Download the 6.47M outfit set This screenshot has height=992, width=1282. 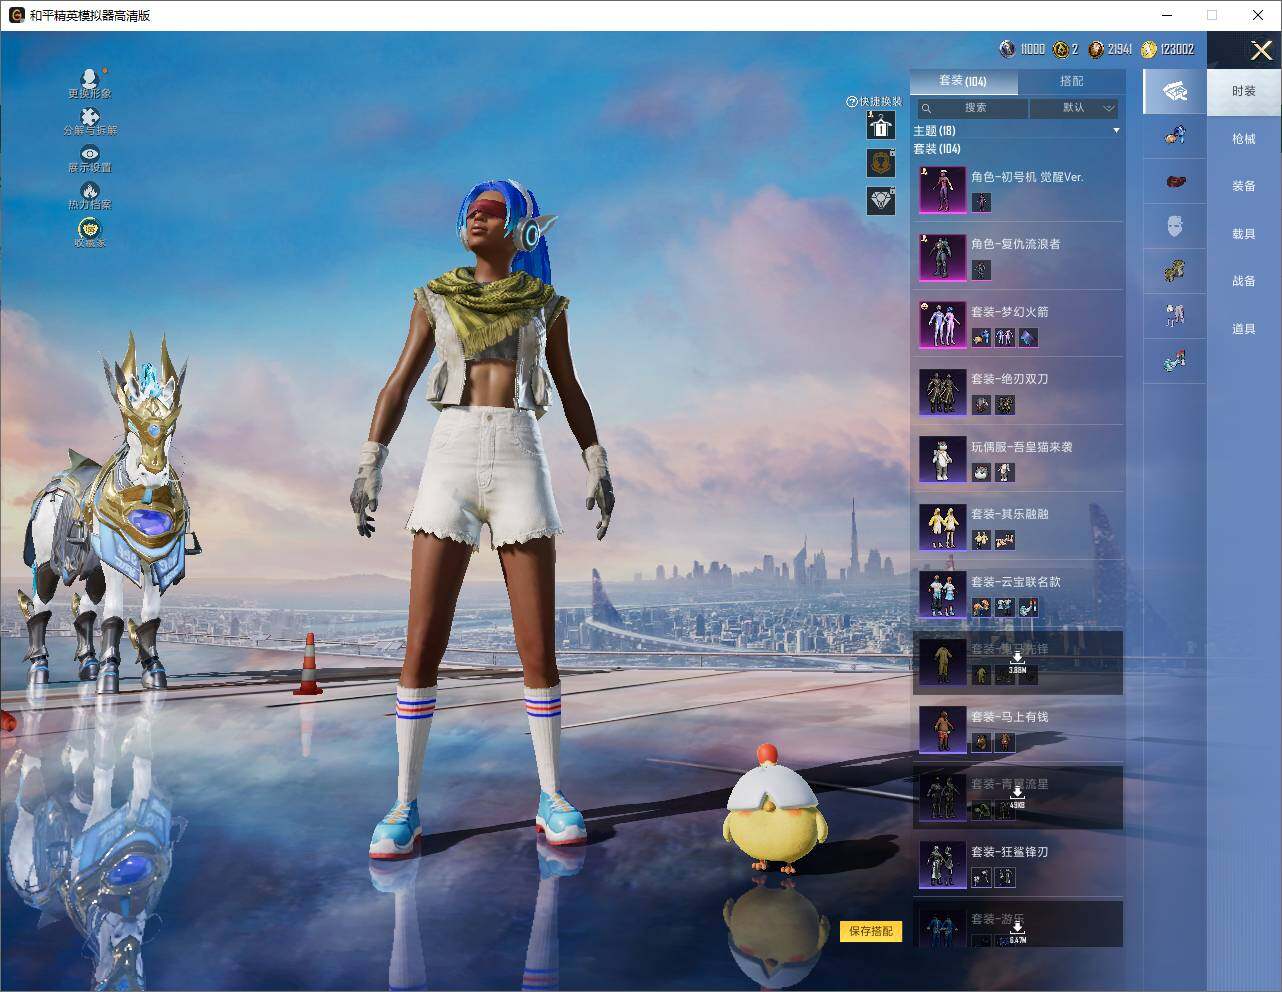(1017, 932)
